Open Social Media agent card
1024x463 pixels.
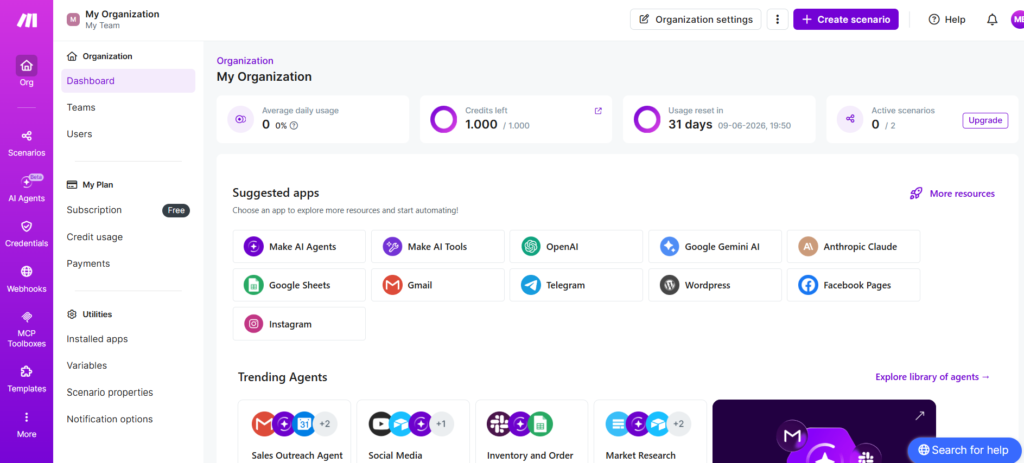pyautogui.click(x=413, y=432)
